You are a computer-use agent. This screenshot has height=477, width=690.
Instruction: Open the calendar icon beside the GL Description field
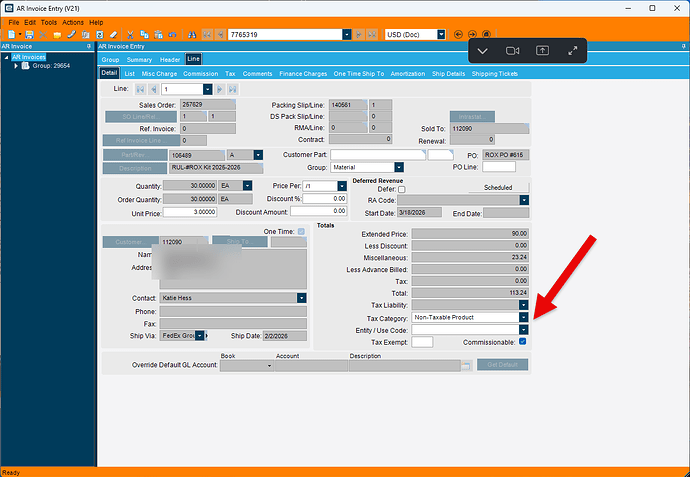point(466,366)
